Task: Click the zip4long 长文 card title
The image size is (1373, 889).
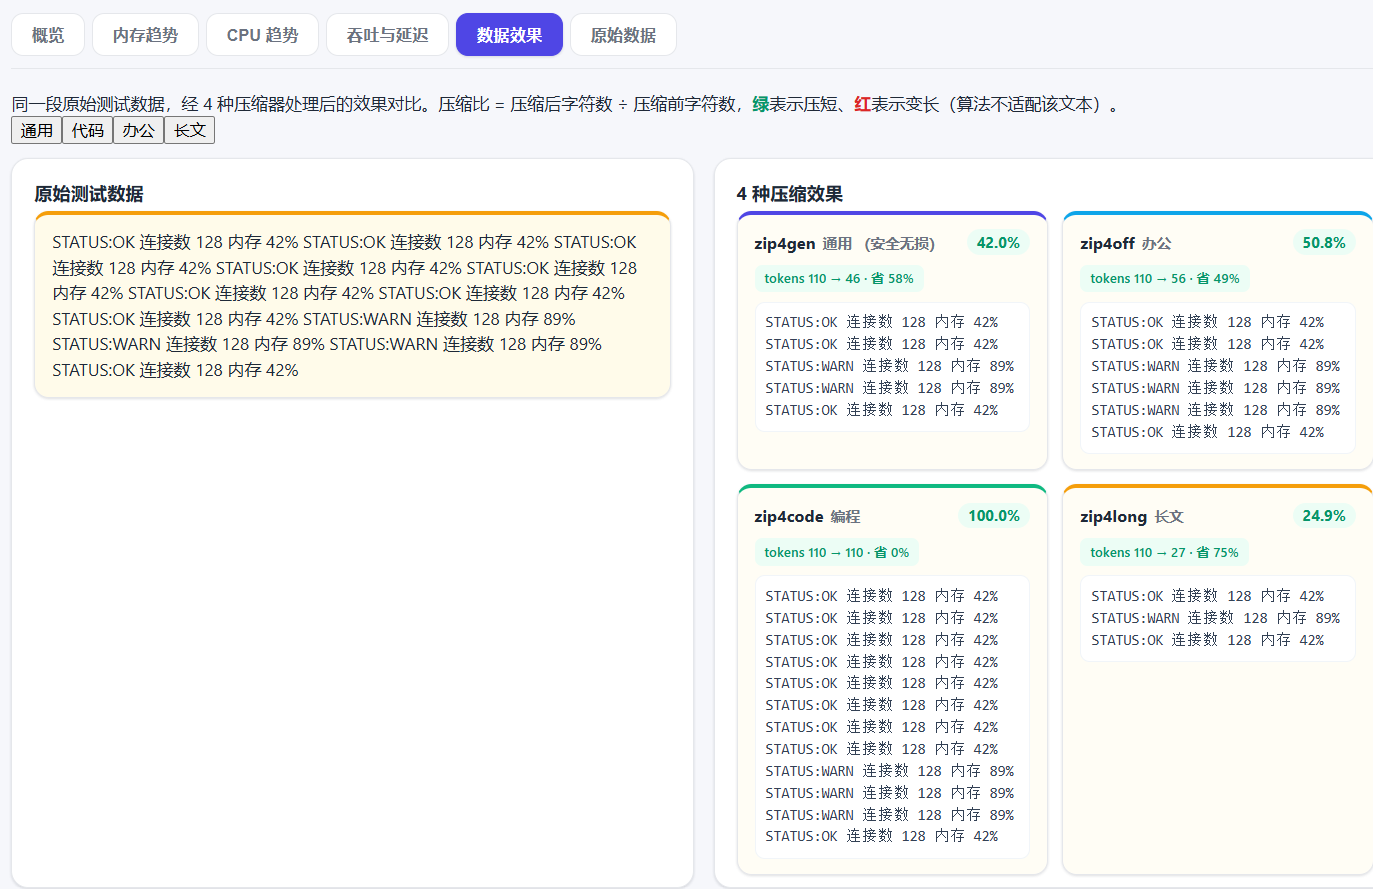Action: [x=1131, y=517]
